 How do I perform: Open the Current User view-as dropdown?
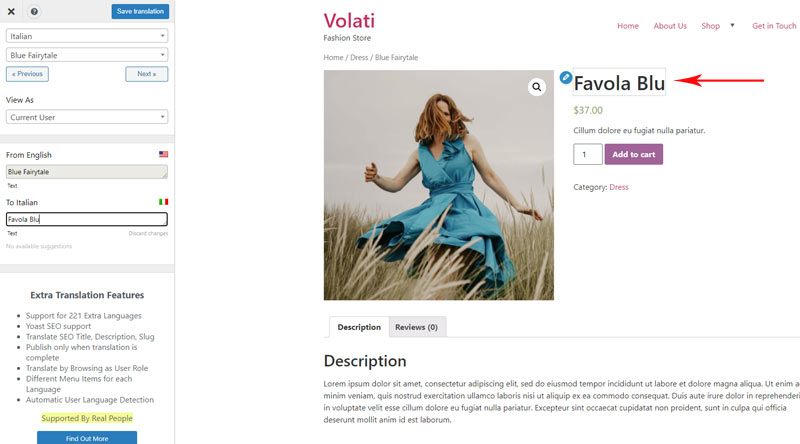point(87,117)
